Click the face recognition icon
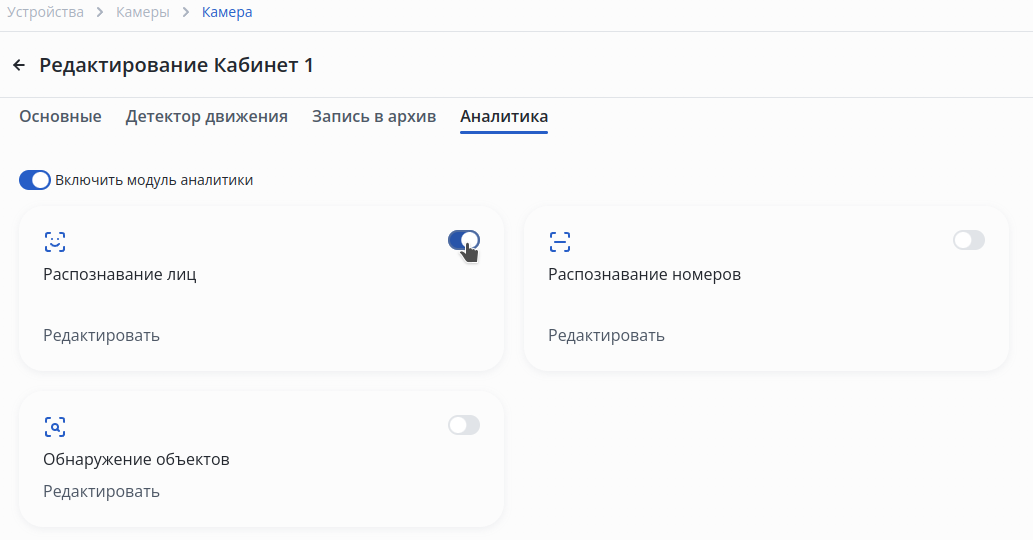Image resolution: width=1033 pixels, height=540 pixels. pos(55,241)
